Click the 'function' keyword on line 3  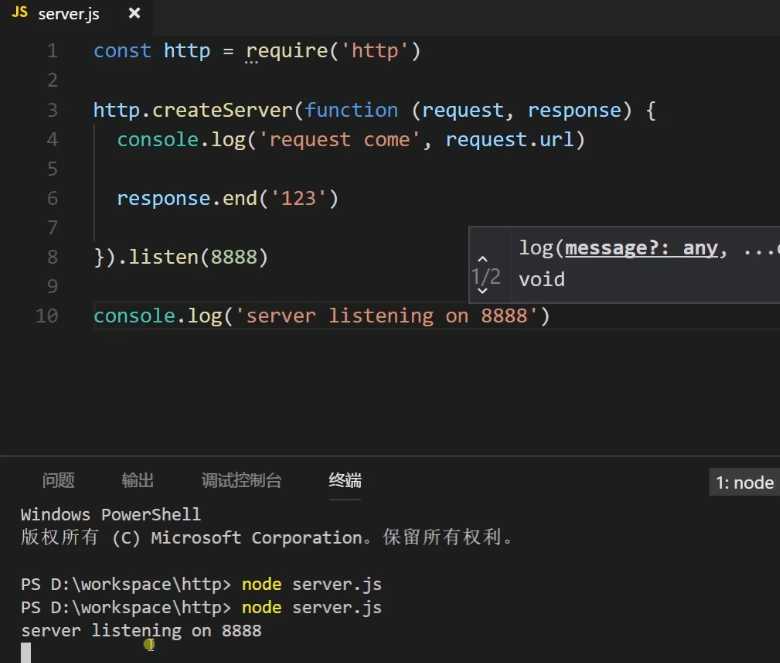pyautogui.click(x=351, y=110)
